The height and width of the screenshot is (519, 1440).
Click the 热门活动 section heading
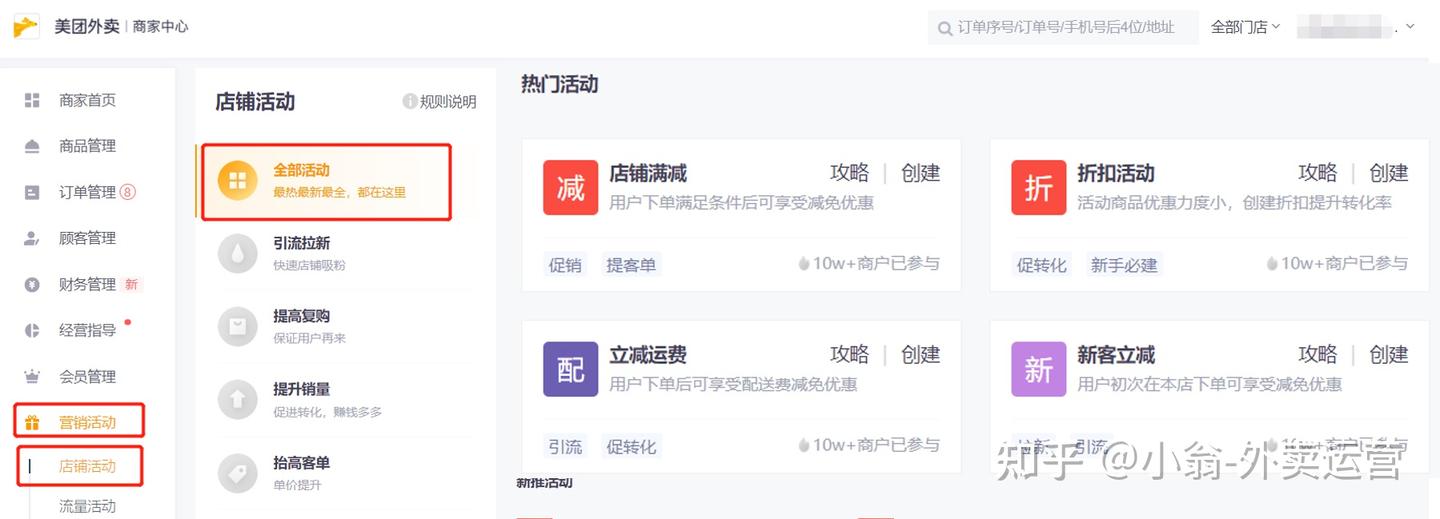tap(560, 85)
